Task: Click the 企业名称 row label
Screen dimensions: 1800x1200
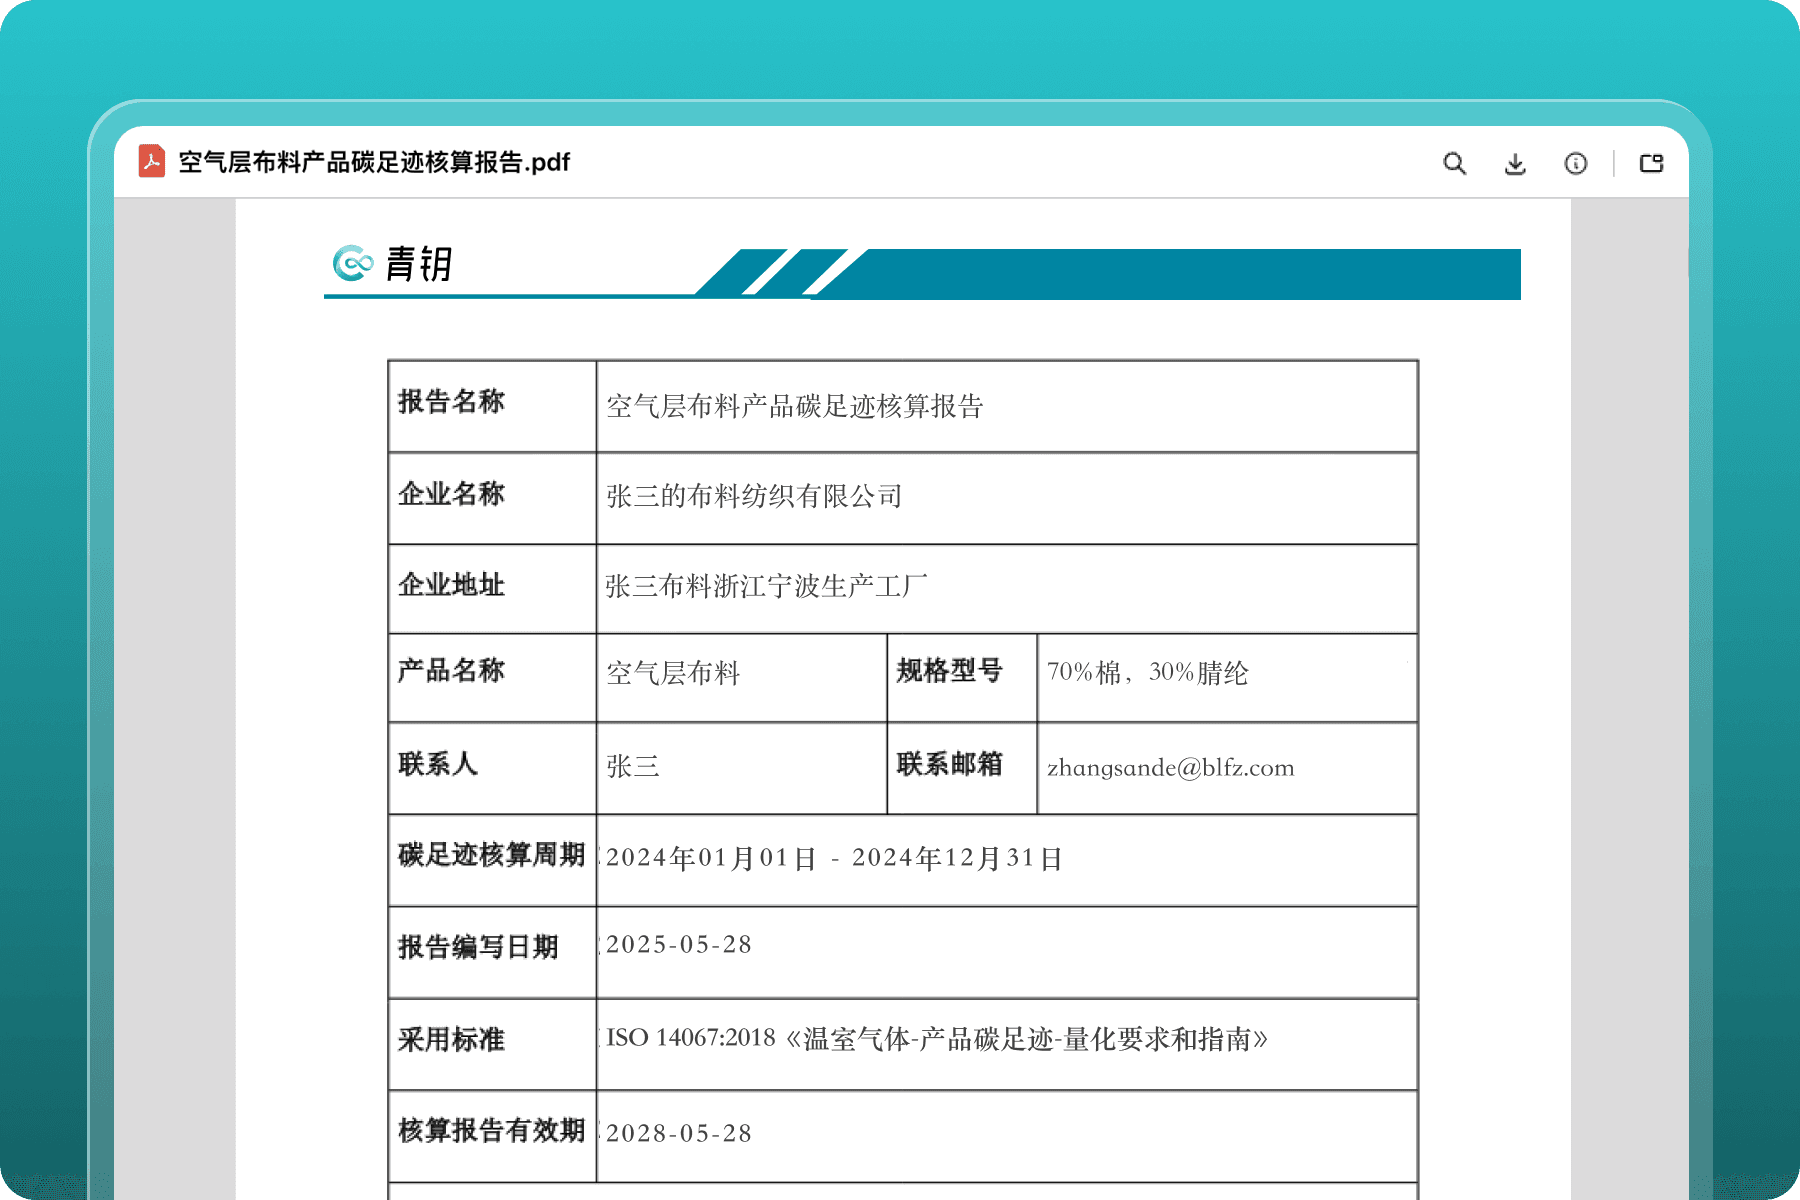Action: pyautogui.click(x=450, y=494)
